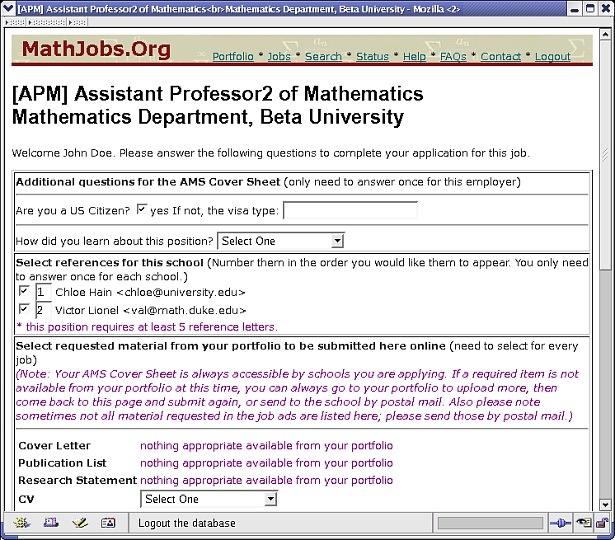Click the status bar progress meter
Screen dimensions: 615x540
[x=490, y=523]
